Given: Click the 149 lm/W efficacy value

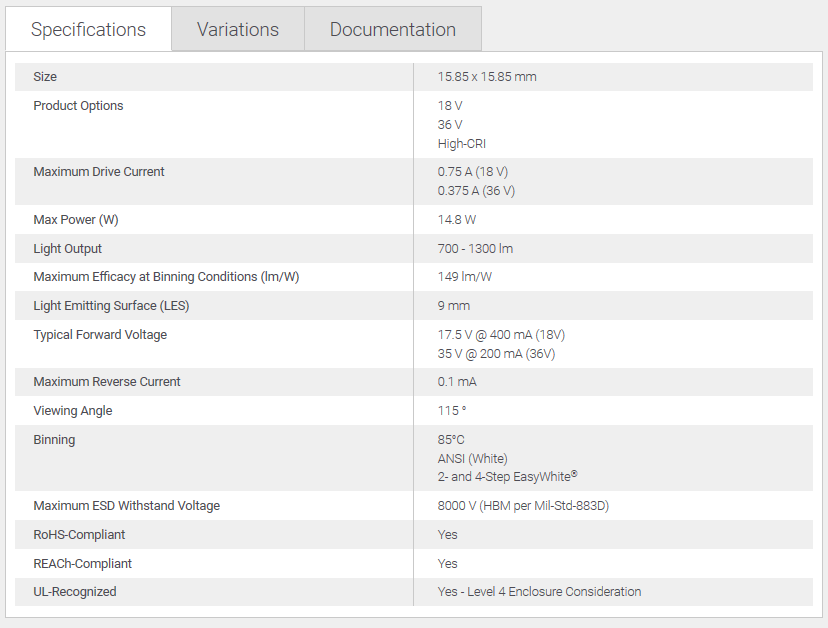Looking at the screenshot, I should tap(464, 277).
